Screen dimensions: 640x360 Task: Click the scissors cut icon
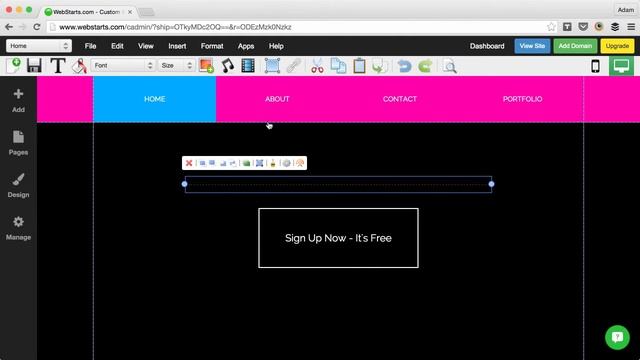pyautogui.click(x=317, y=66)
